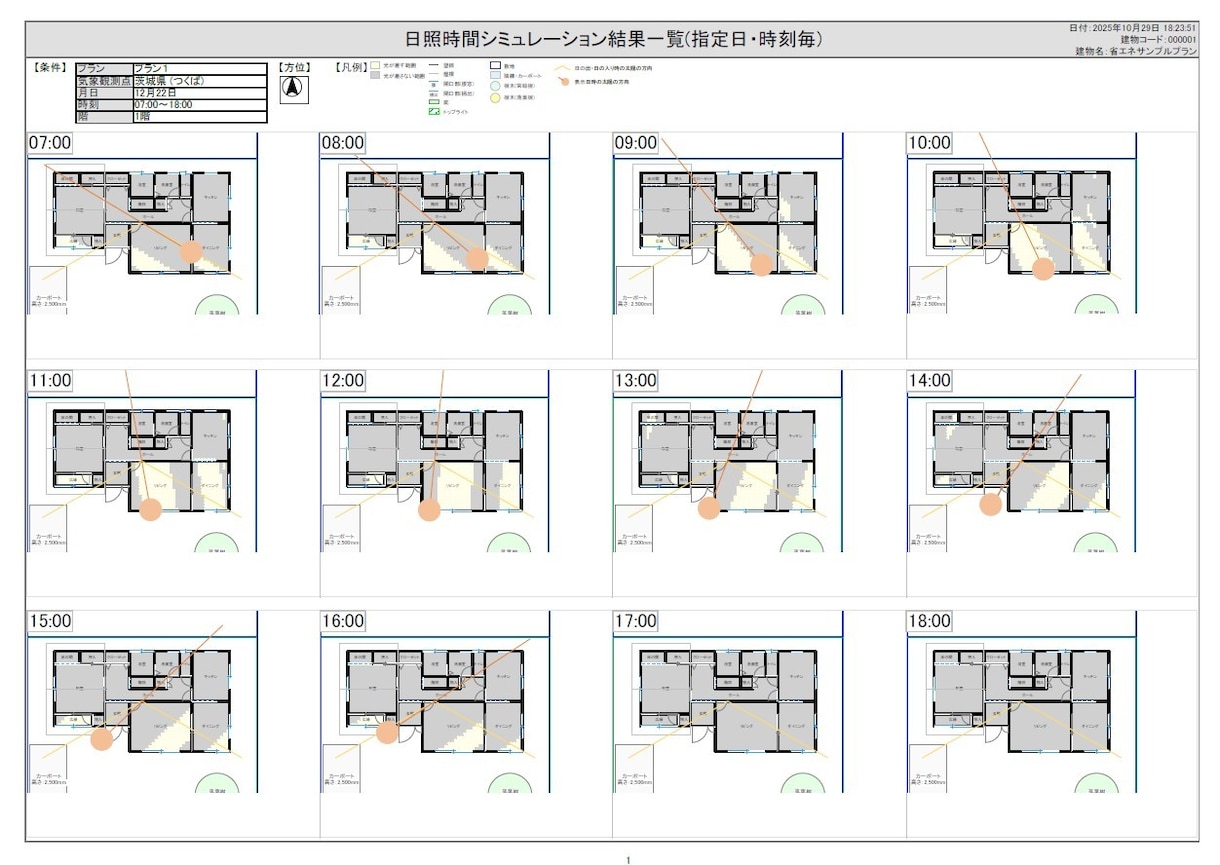
Task: Click the orange sun marker in 12:00 plan
Action: tap(429, 510)
